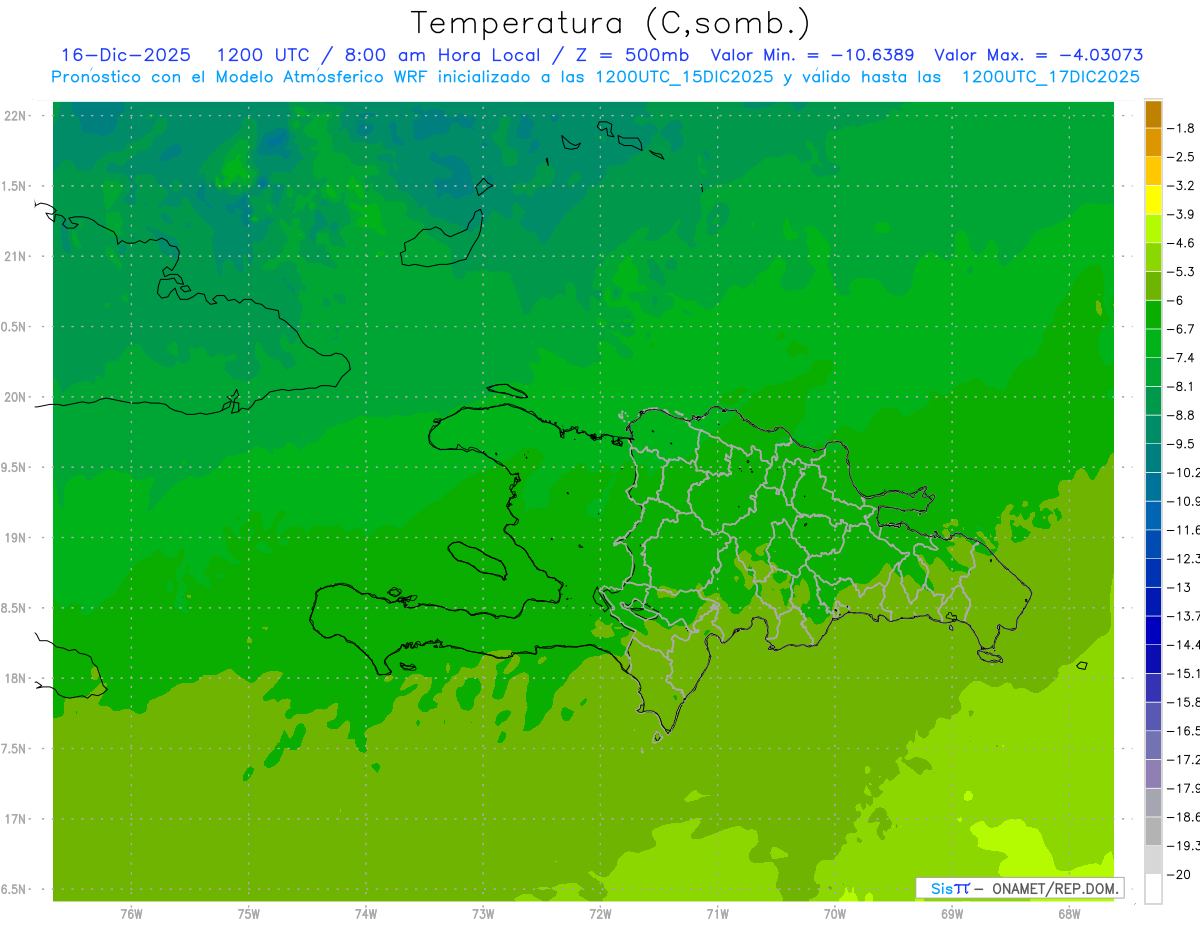This screenshot has width=1200, height=927.
Task: Click the "-8.1" legend value
Action: click(1183, 386)
